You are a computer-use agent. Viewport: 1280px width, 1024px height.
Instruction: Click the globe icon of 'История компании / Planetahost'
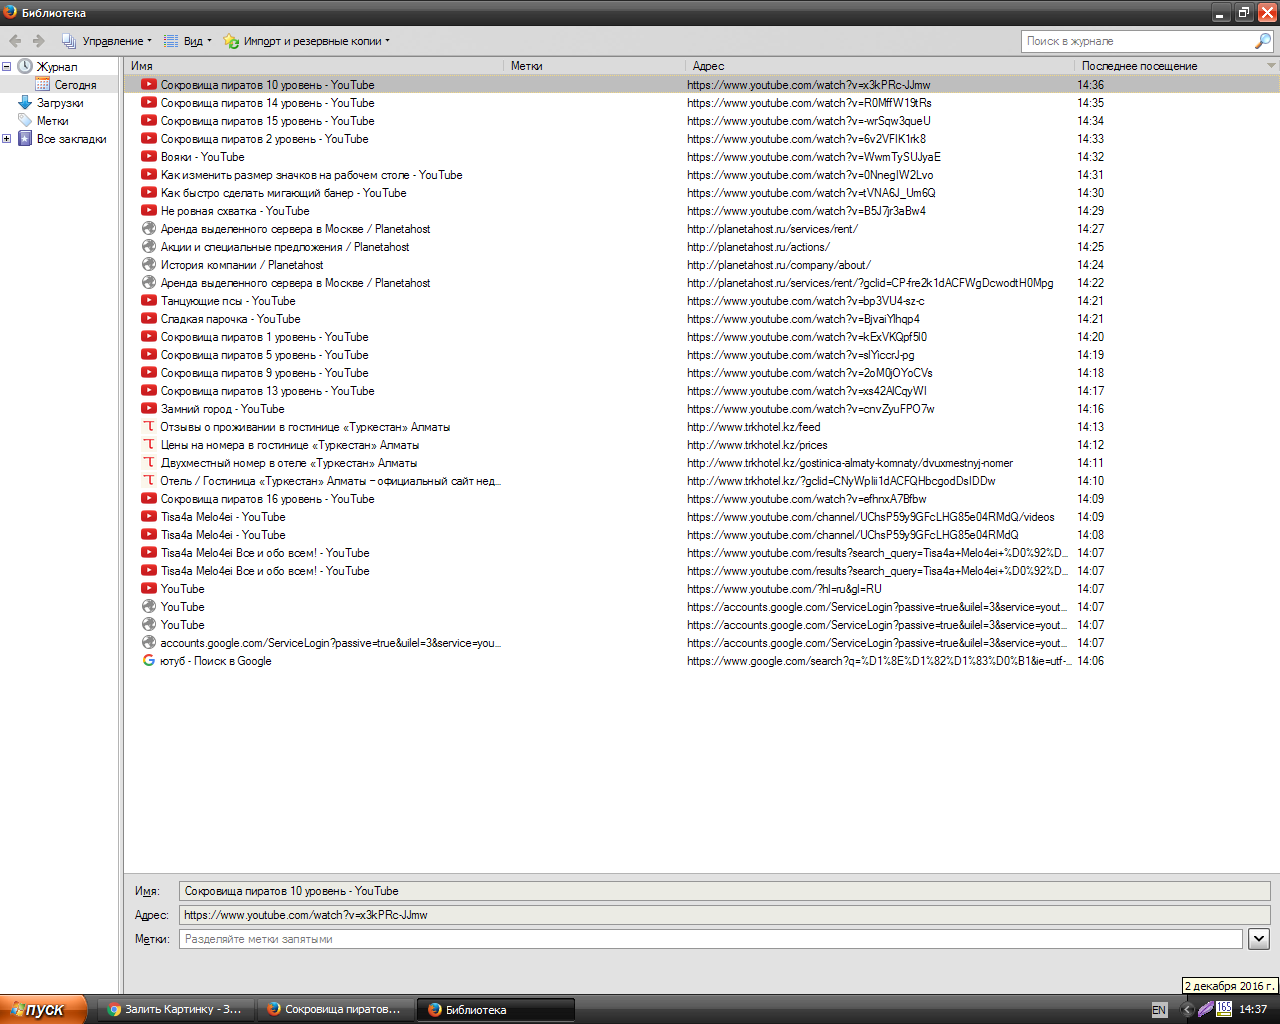149,265
